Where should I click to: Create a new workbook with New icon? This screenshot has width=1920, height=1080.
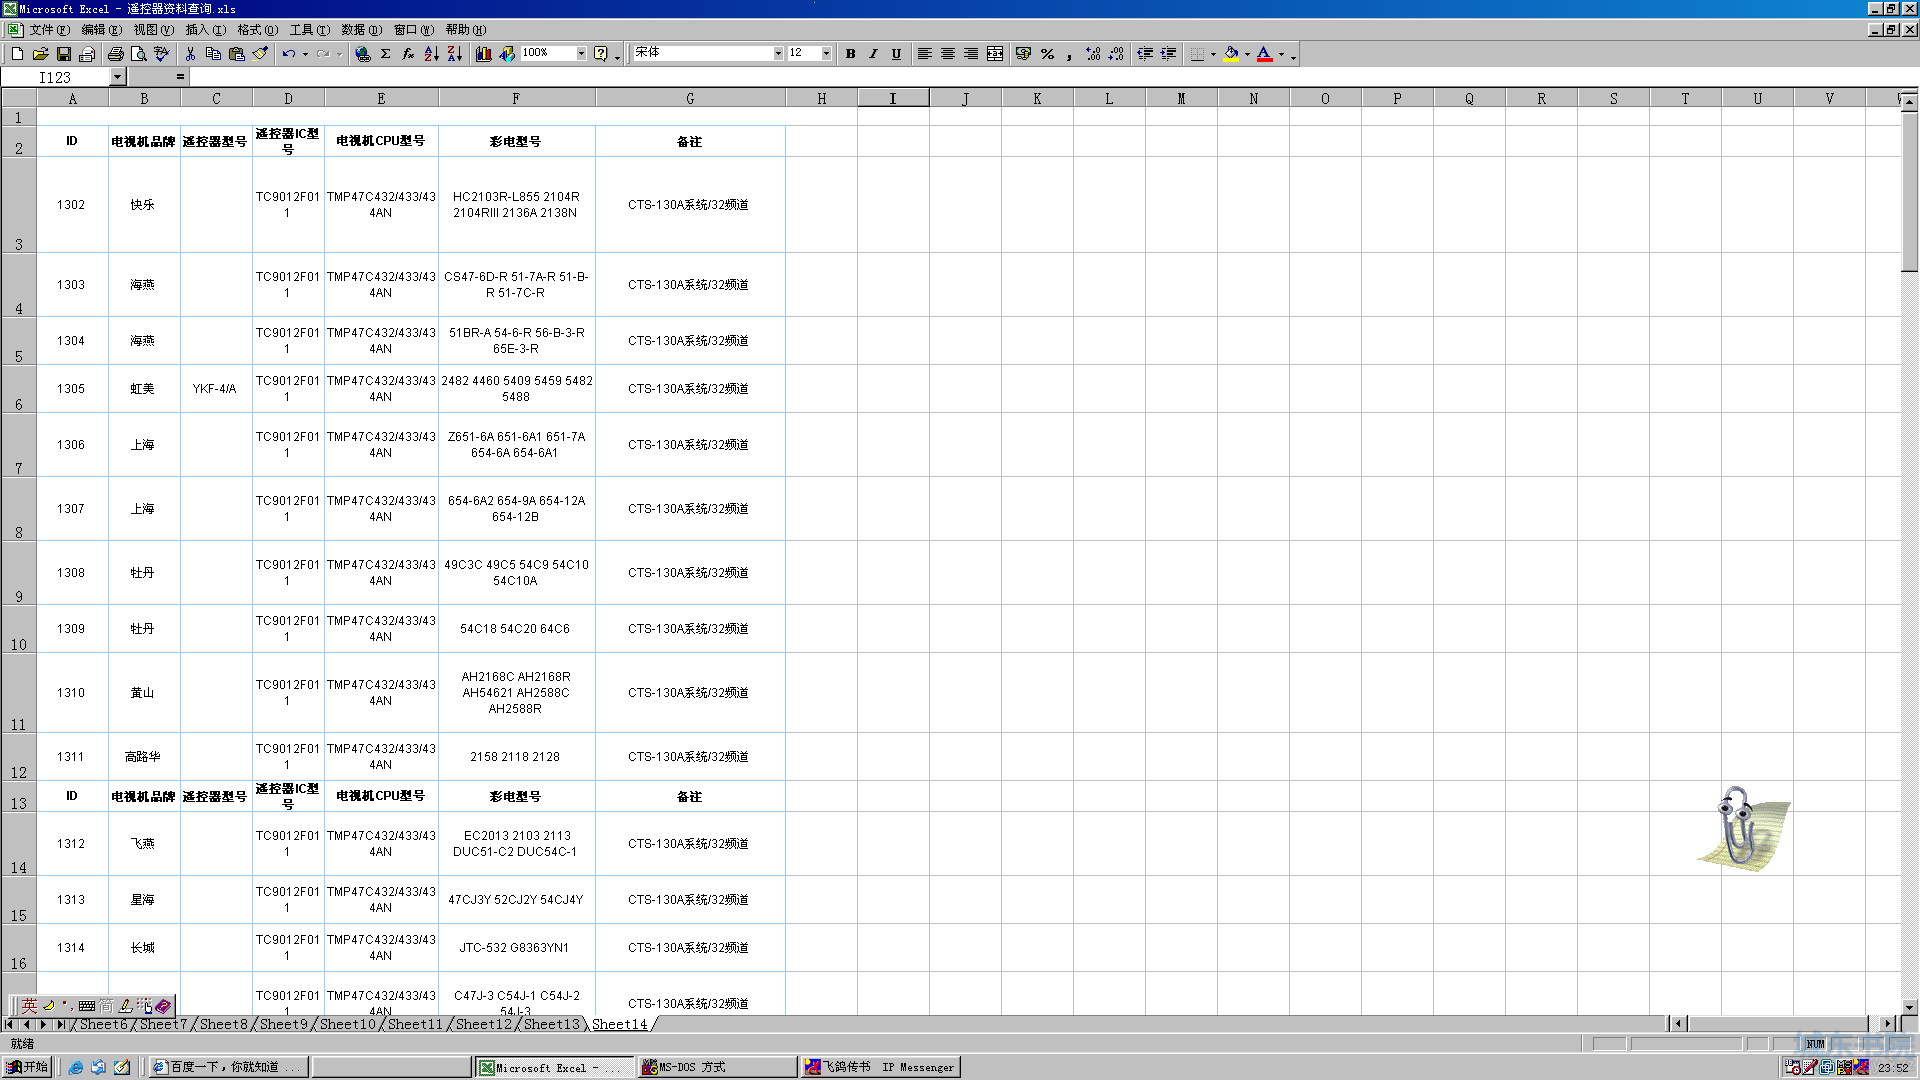[x=18, y=54]
